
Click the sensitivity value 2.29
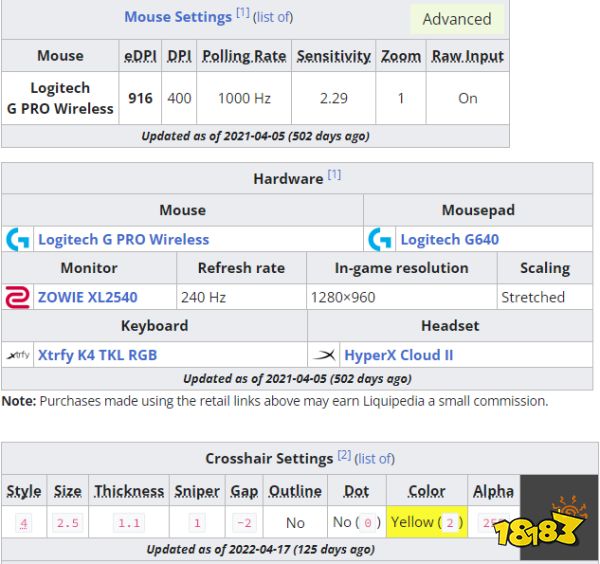tap(334, 98)
